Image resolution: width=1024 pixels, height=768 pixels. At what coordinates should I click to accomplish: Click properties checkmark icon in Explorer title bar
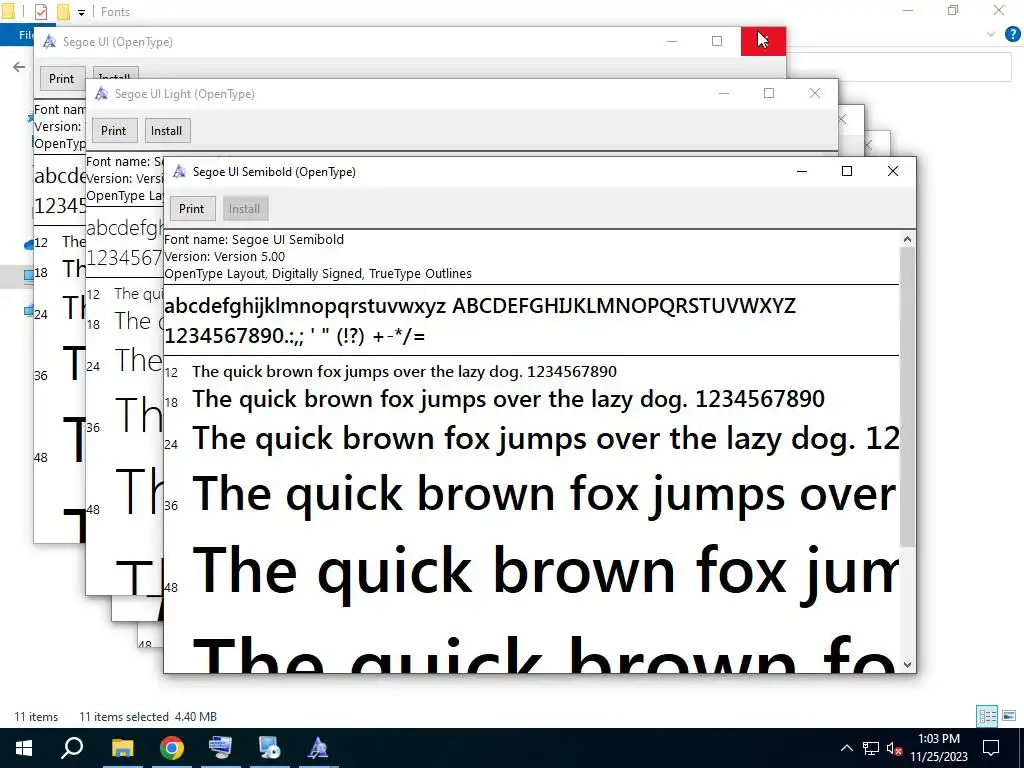[x=40, y=12]
